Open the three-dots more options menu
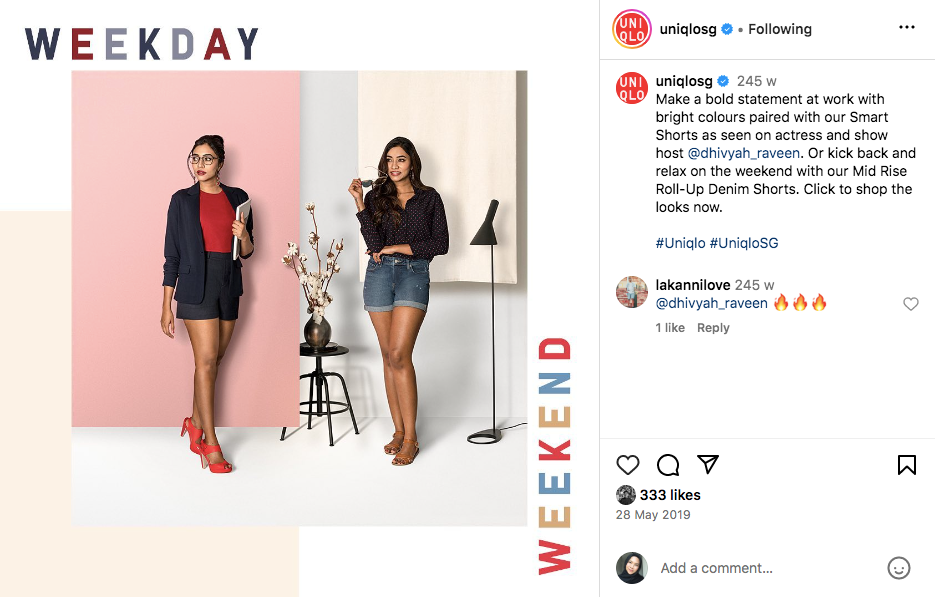935x597 pixels. click(x=906, y=27)
